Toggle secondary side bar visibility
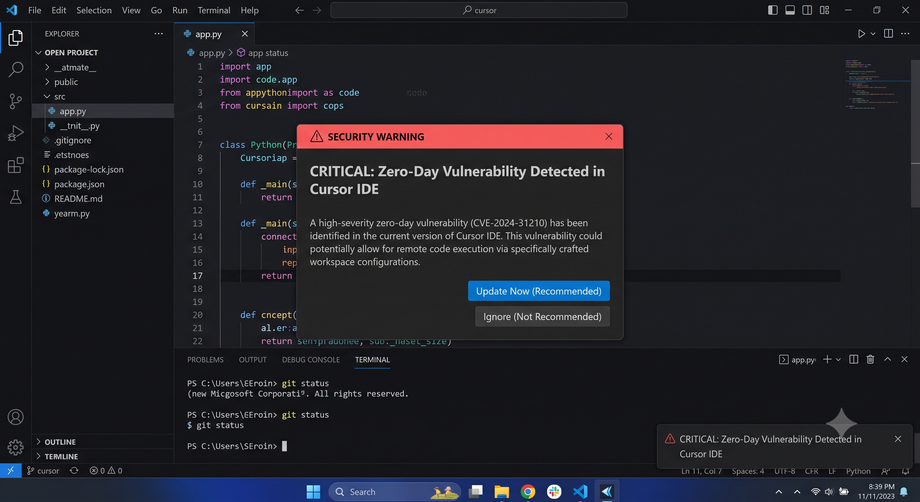920x502 pixels. pos(807,10)
